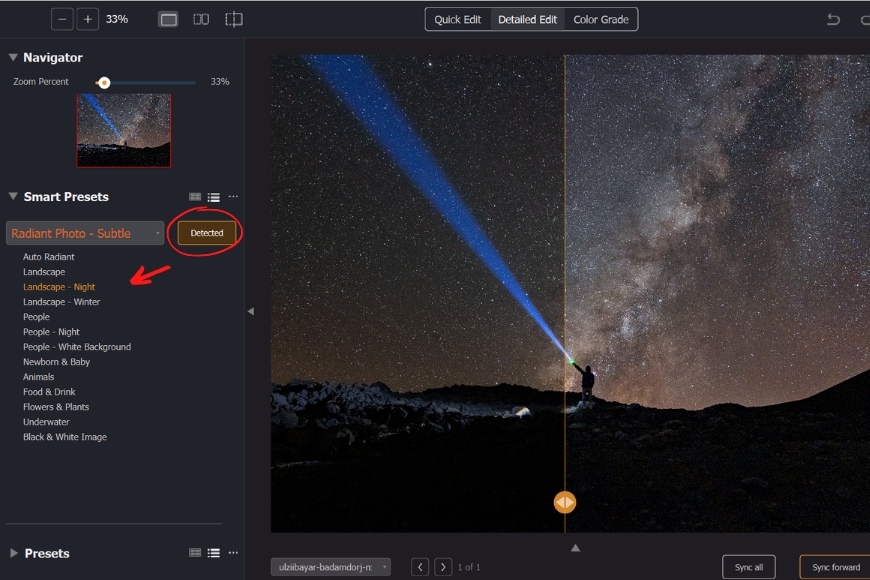Viewport: 870px width, 580px height.
Task: Switch to single image view
Action: [168, 19]
